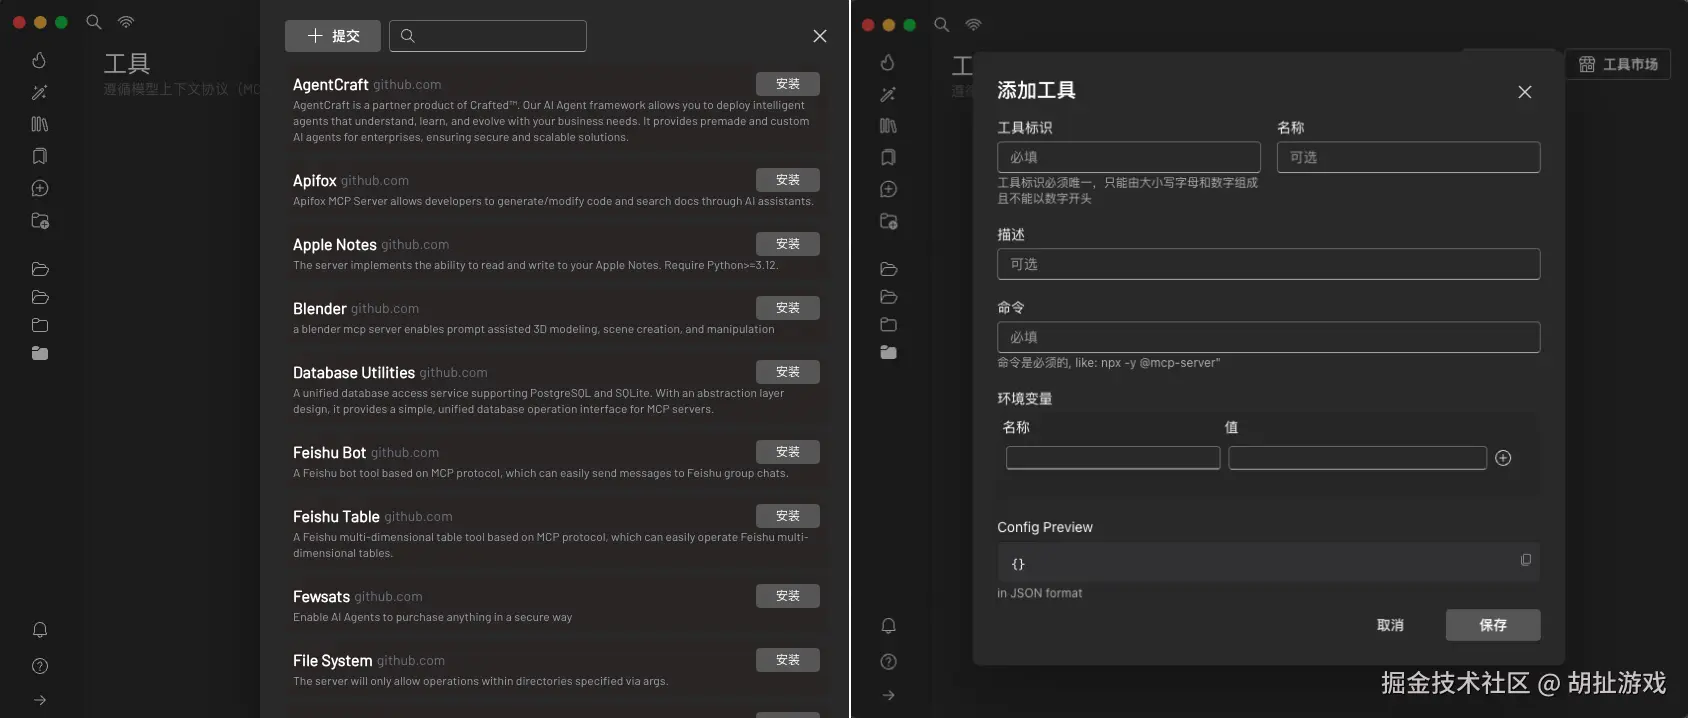Click new folder icon in right window sidebar
This screenshot has width=1688, height=718.
pyautogui.click(x=888, y=221)
